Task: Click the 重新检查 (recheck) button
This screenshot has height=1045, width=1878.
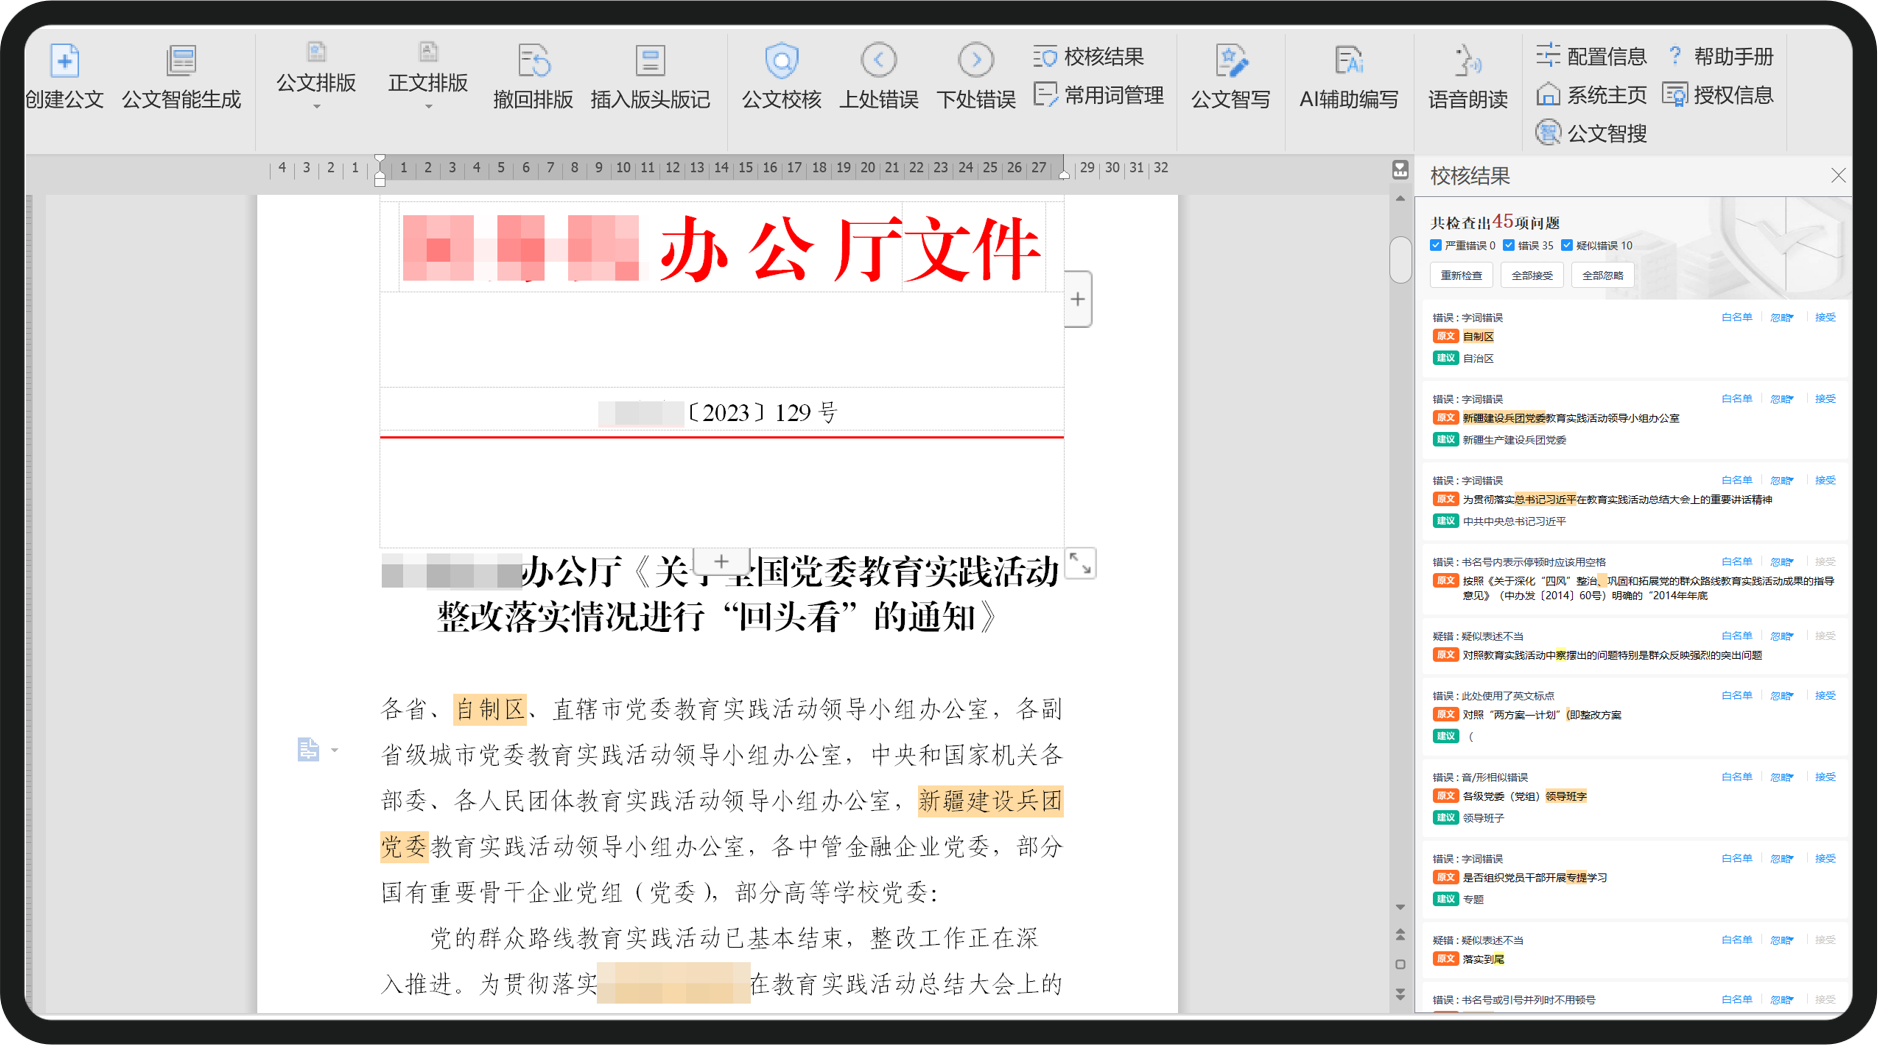Action: 1461,276
